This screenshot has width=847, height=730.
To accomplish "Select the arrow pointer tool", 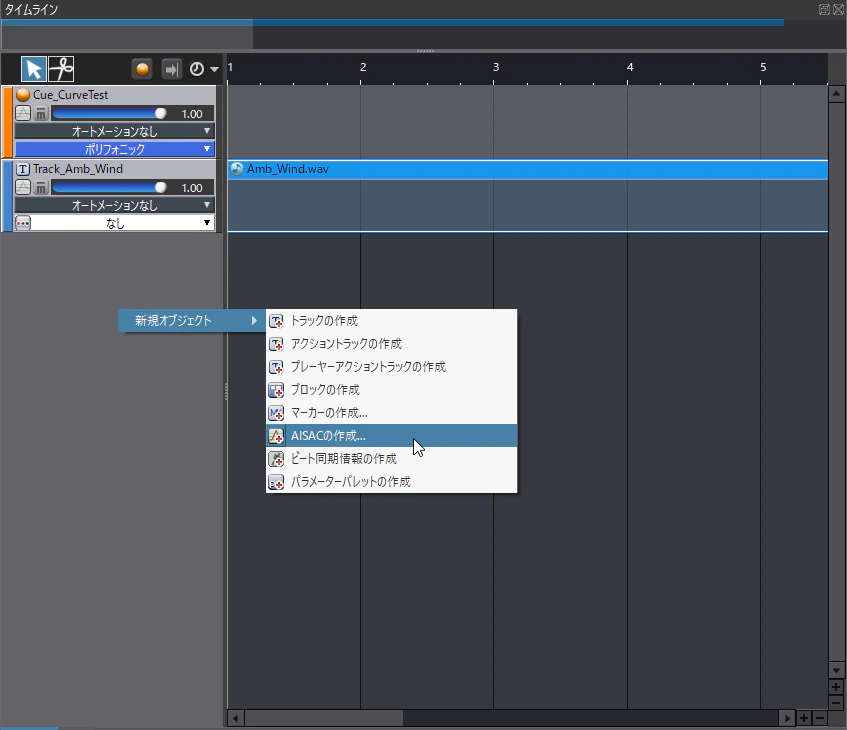I will pos(33,69).
